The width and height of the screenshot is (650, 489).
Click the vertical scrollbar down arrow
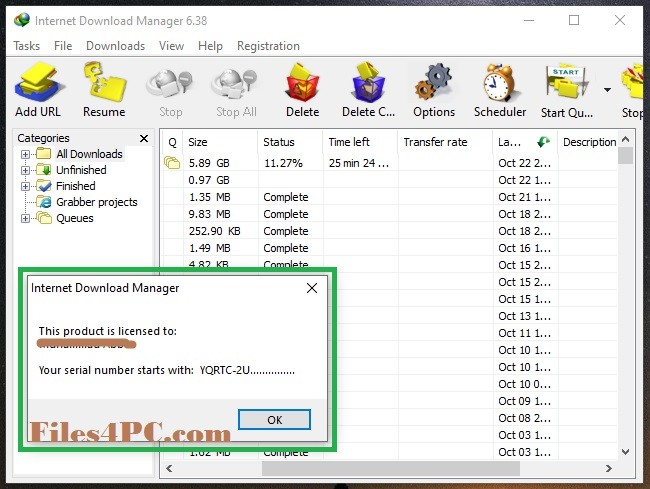(x=626, y=452)
